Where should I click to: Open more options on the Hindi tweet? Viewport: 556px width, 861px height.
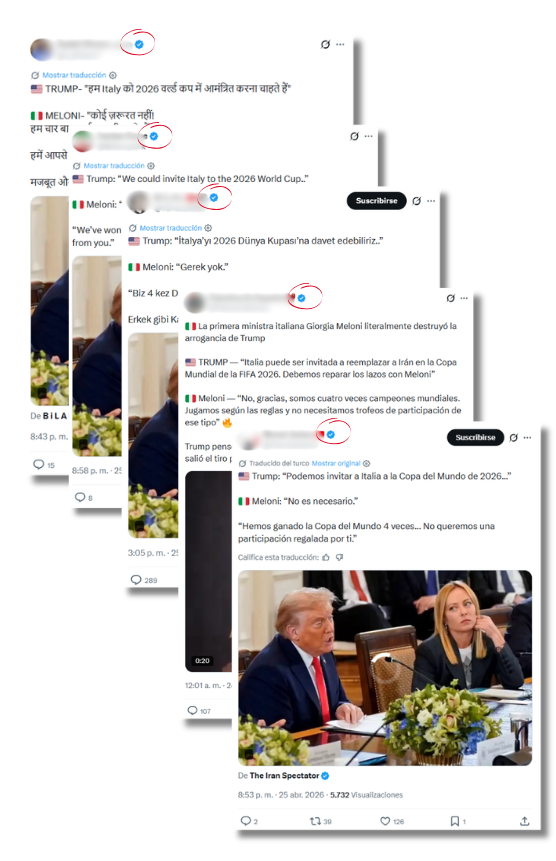340,44
